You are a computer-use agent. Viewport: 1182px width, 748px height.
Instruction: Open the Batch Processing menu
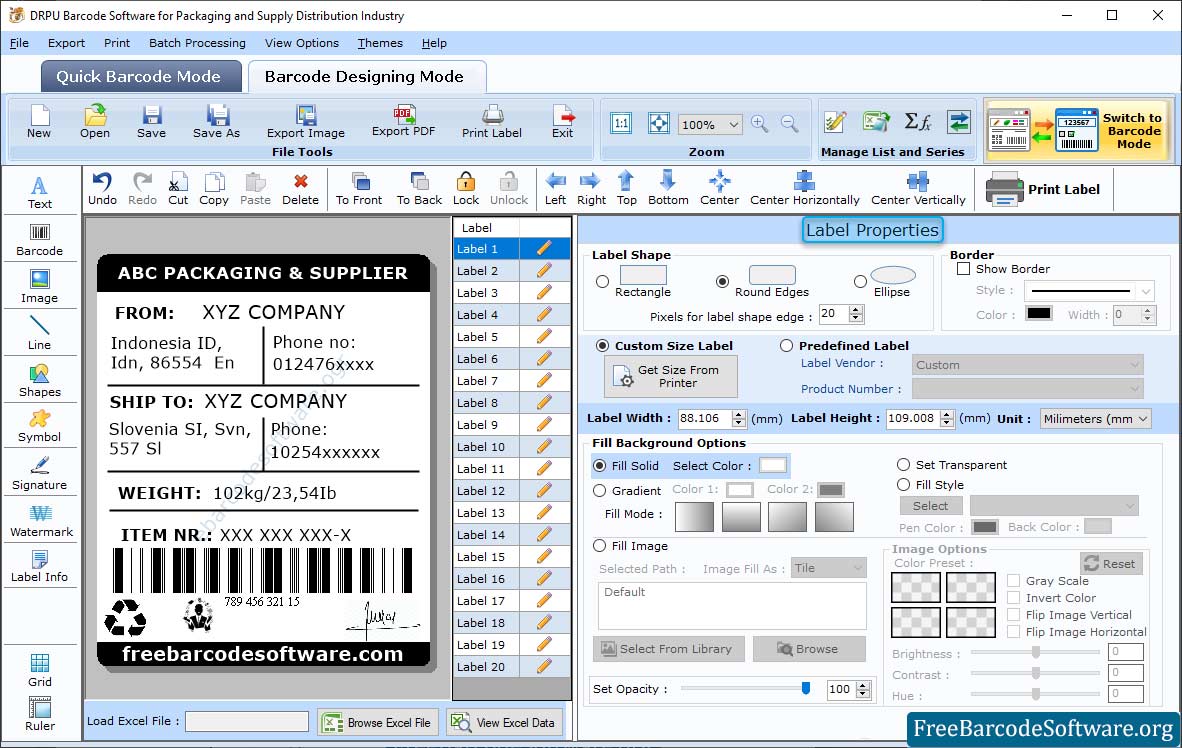click(x=198, y=43)
